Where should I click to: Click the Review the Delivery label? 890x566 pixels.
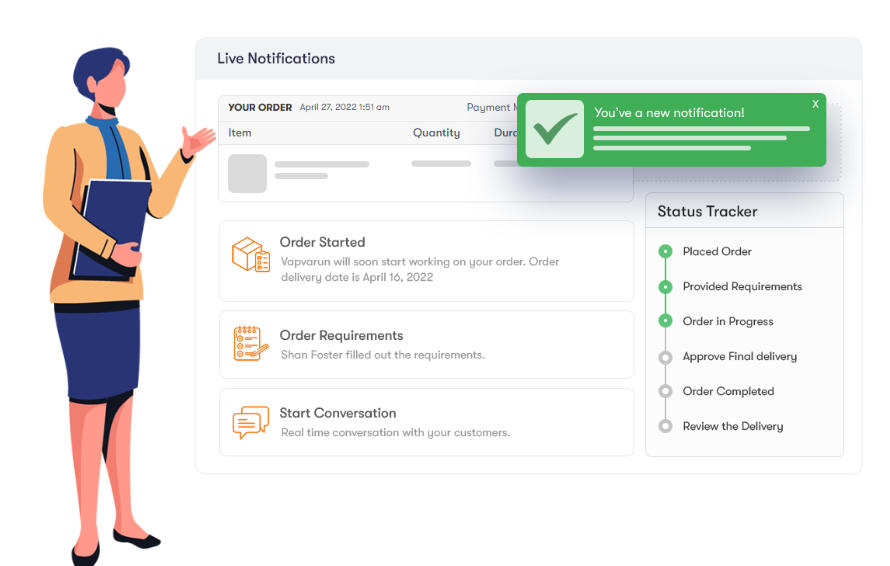click(733, 426)
